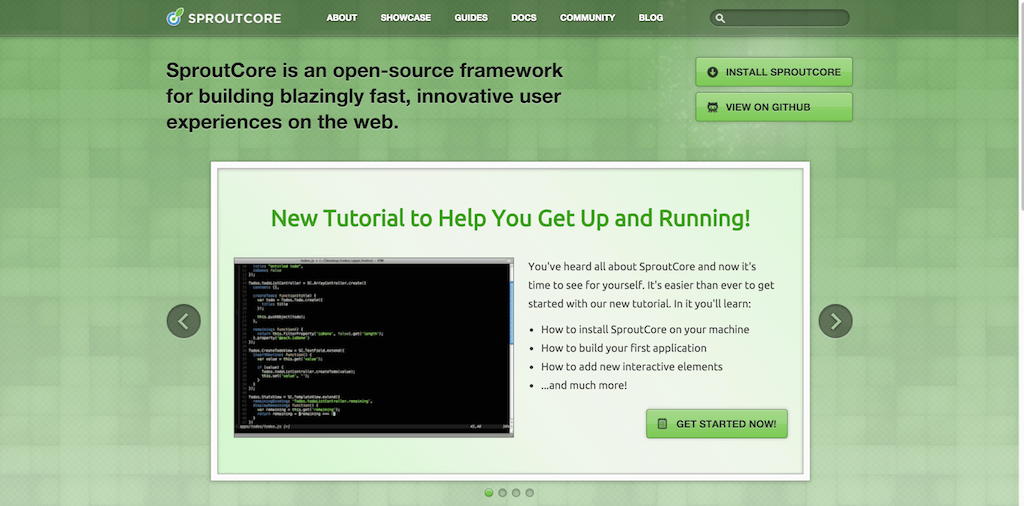This screenshot has height=506, width=1024.
Task: Click "You've heard all about SproutCore" paragraph
Action: (651, 285)
